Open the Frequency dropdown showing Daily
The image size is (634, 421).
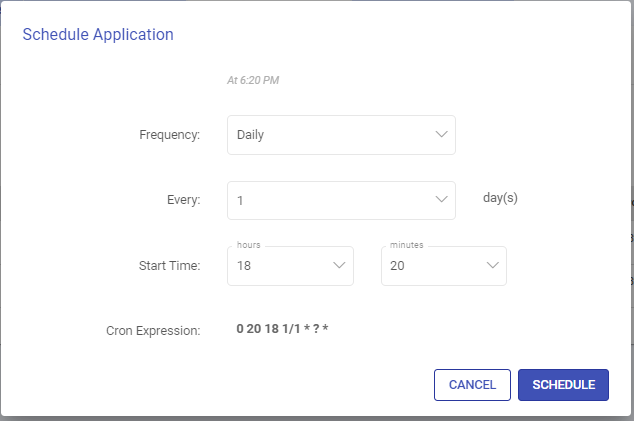pos(341,135)
